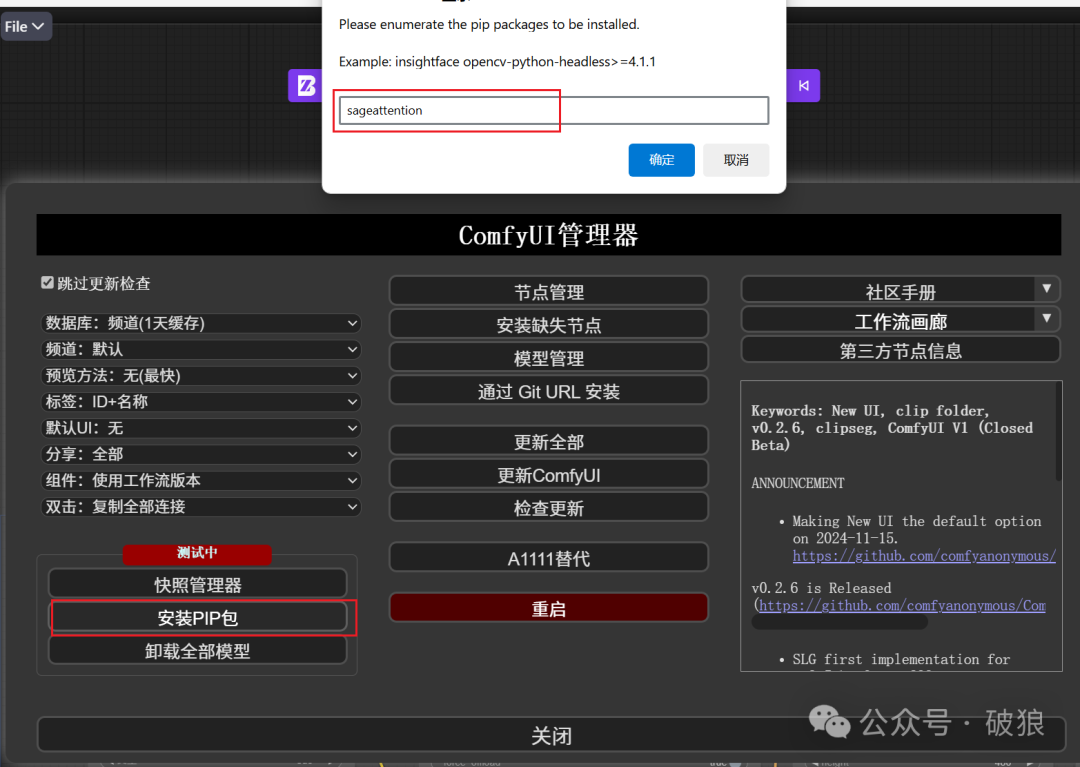Click 安装缺失节点
The width and height of the screenshot is (1080, 767).
[549, 325]
